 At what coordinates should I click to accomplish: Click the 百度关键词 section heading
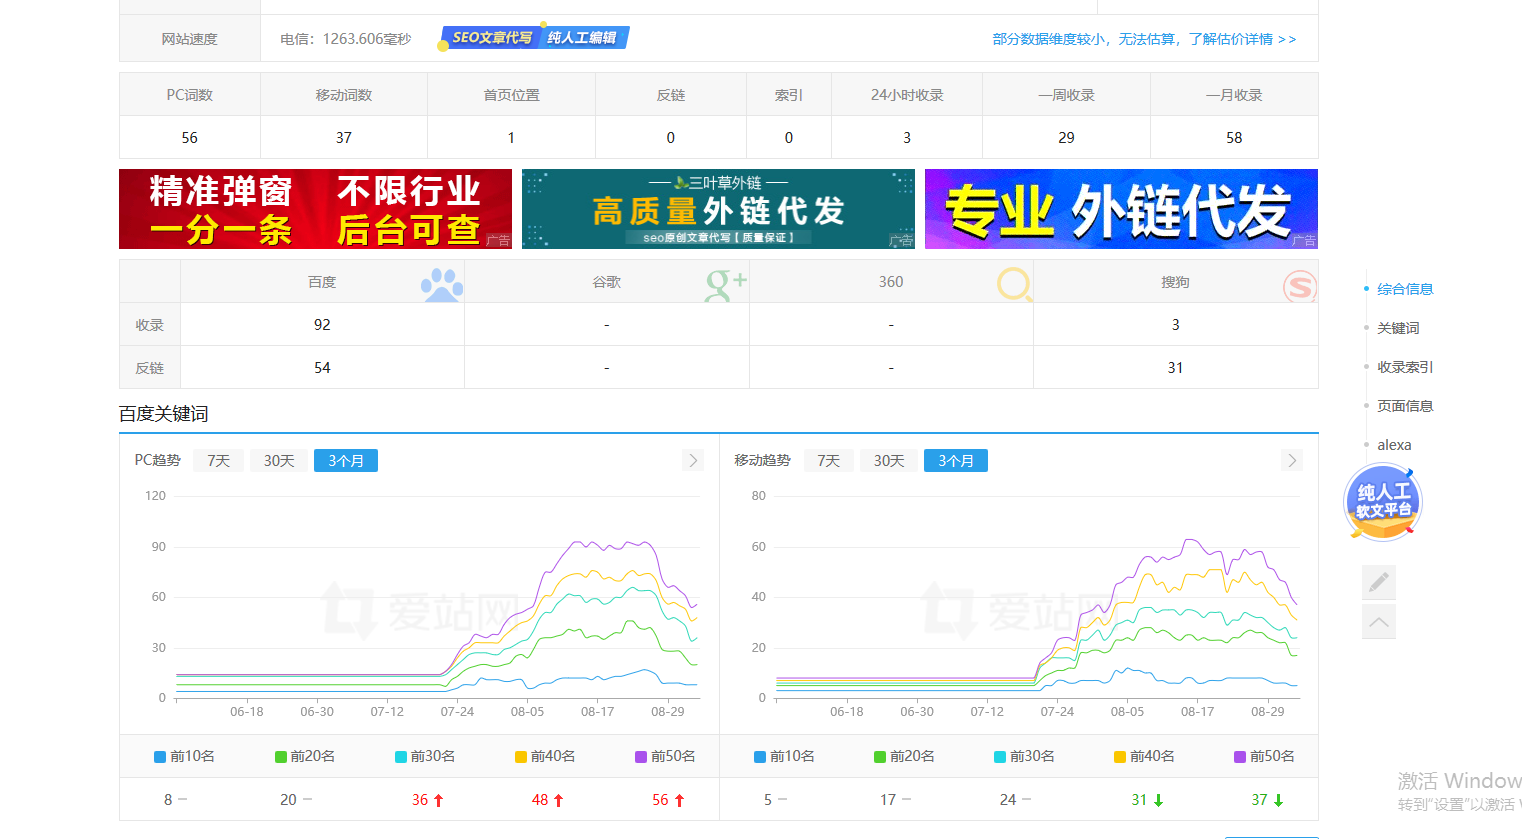(x=164, y=414)
